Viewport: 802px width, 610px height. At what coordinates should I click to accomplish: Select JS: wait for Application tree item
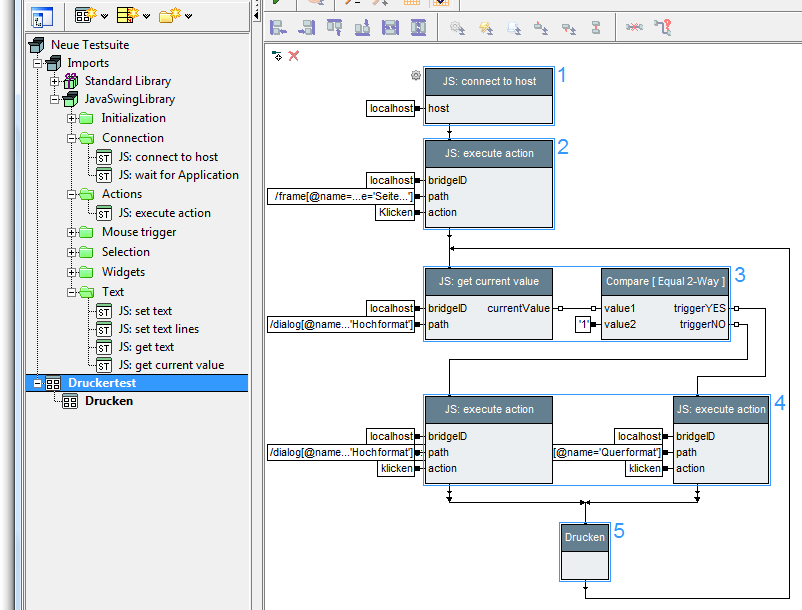[x=179, y=175]
